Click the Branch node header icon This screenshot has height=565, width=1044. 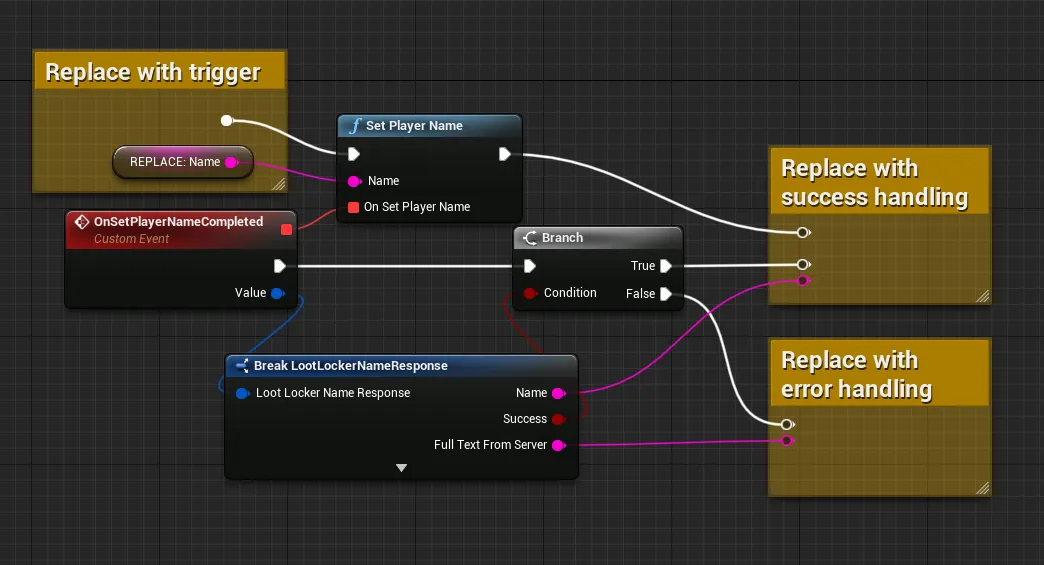pos(530,238)
